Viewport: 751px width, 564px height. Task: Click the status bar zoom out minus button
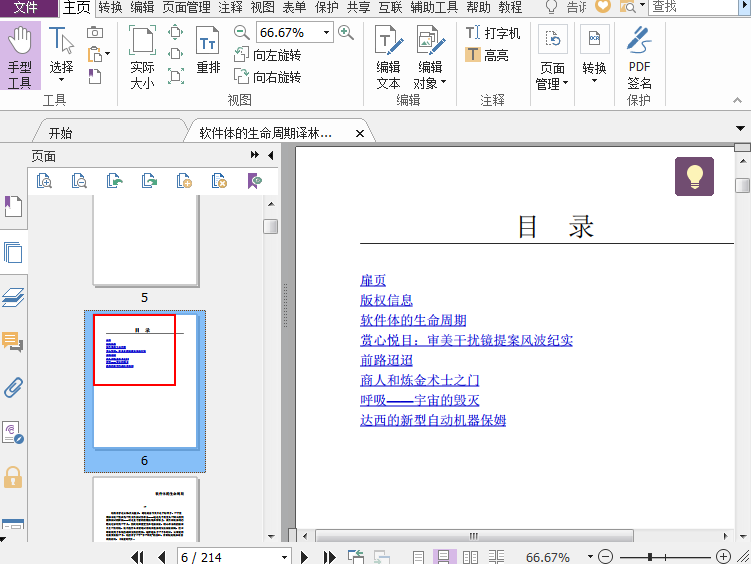(605, 556)
